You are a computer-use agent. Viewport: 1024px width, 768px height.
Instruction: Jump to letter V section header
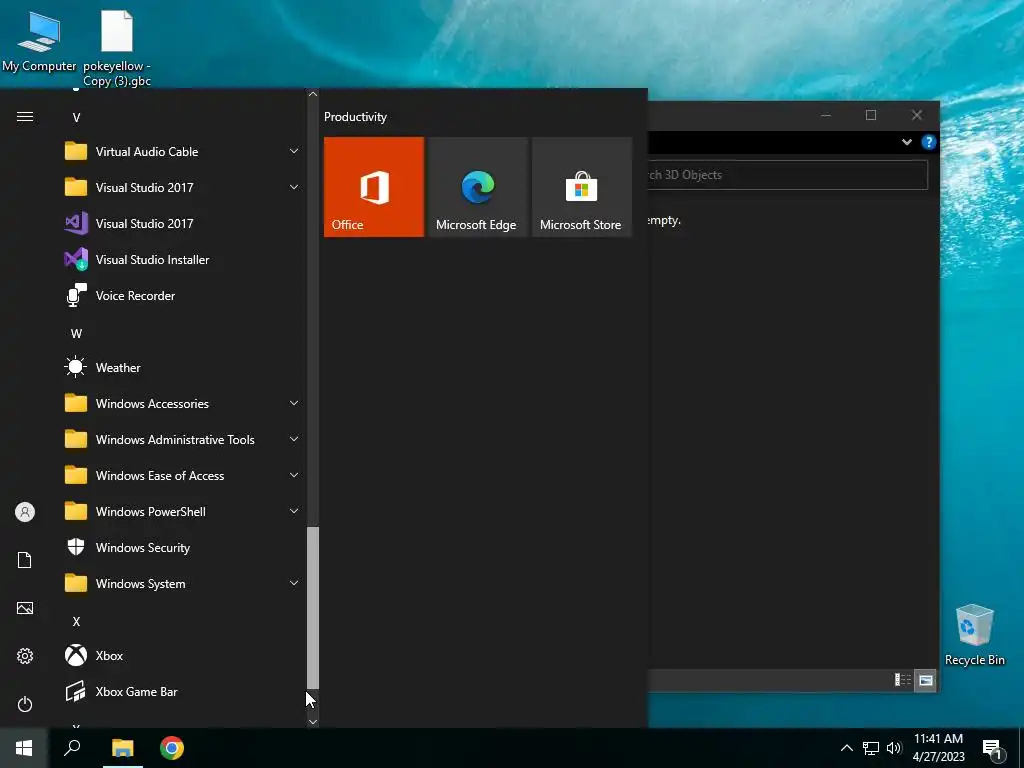pyautogui.click(x=76, y=118)
